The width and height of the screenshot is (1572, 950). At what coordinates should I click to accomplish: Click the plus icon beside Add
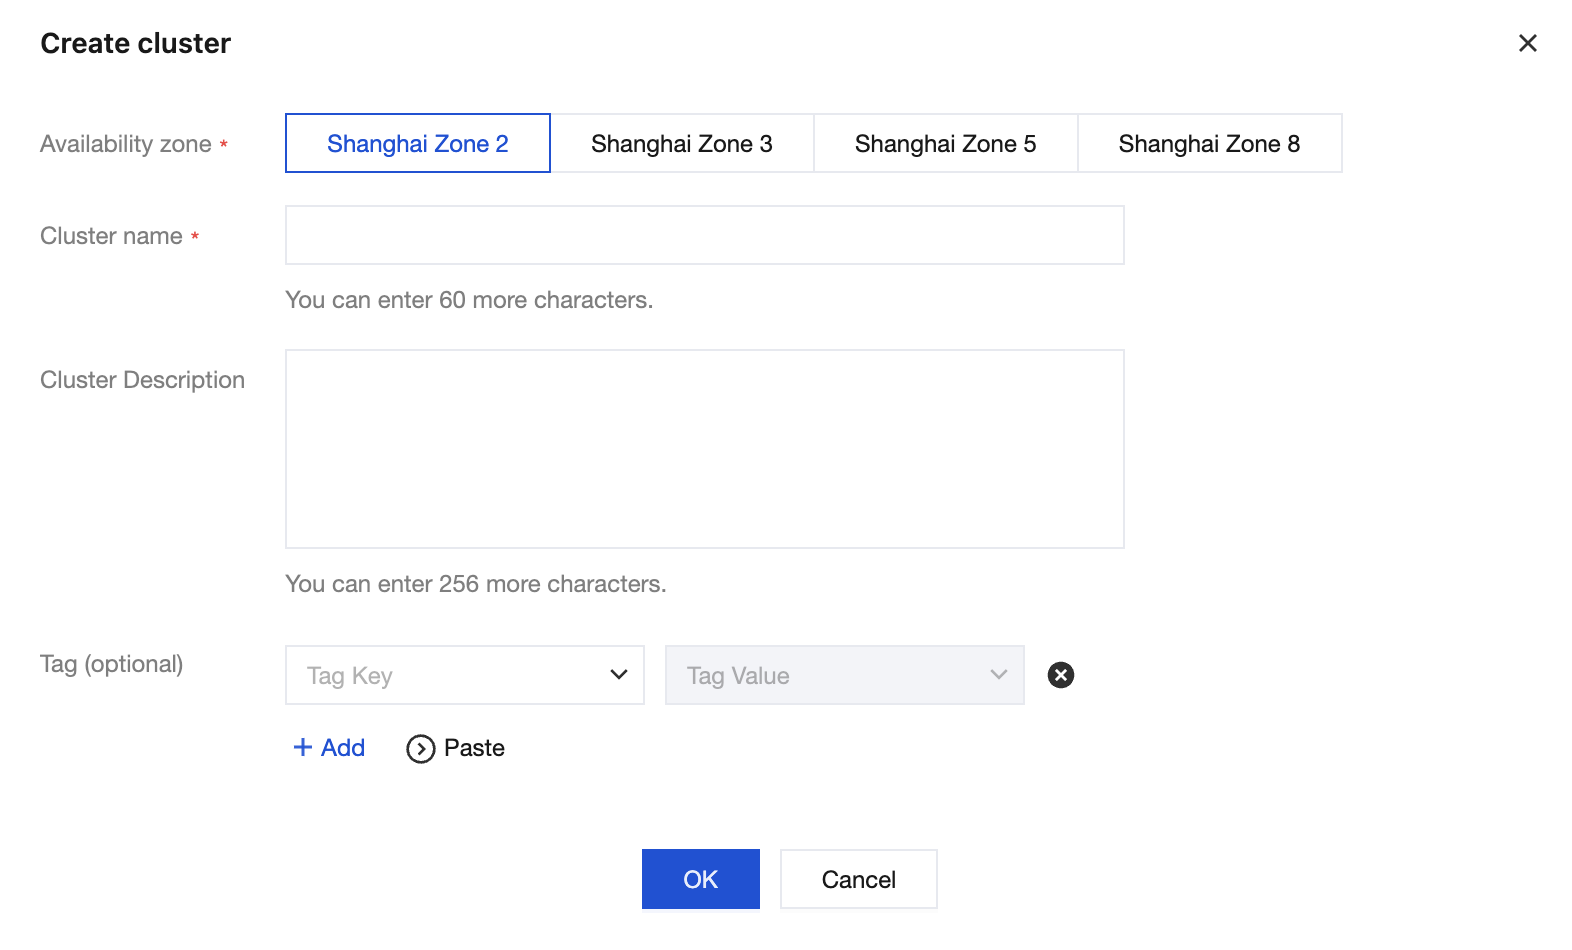[x=302, y=747]
